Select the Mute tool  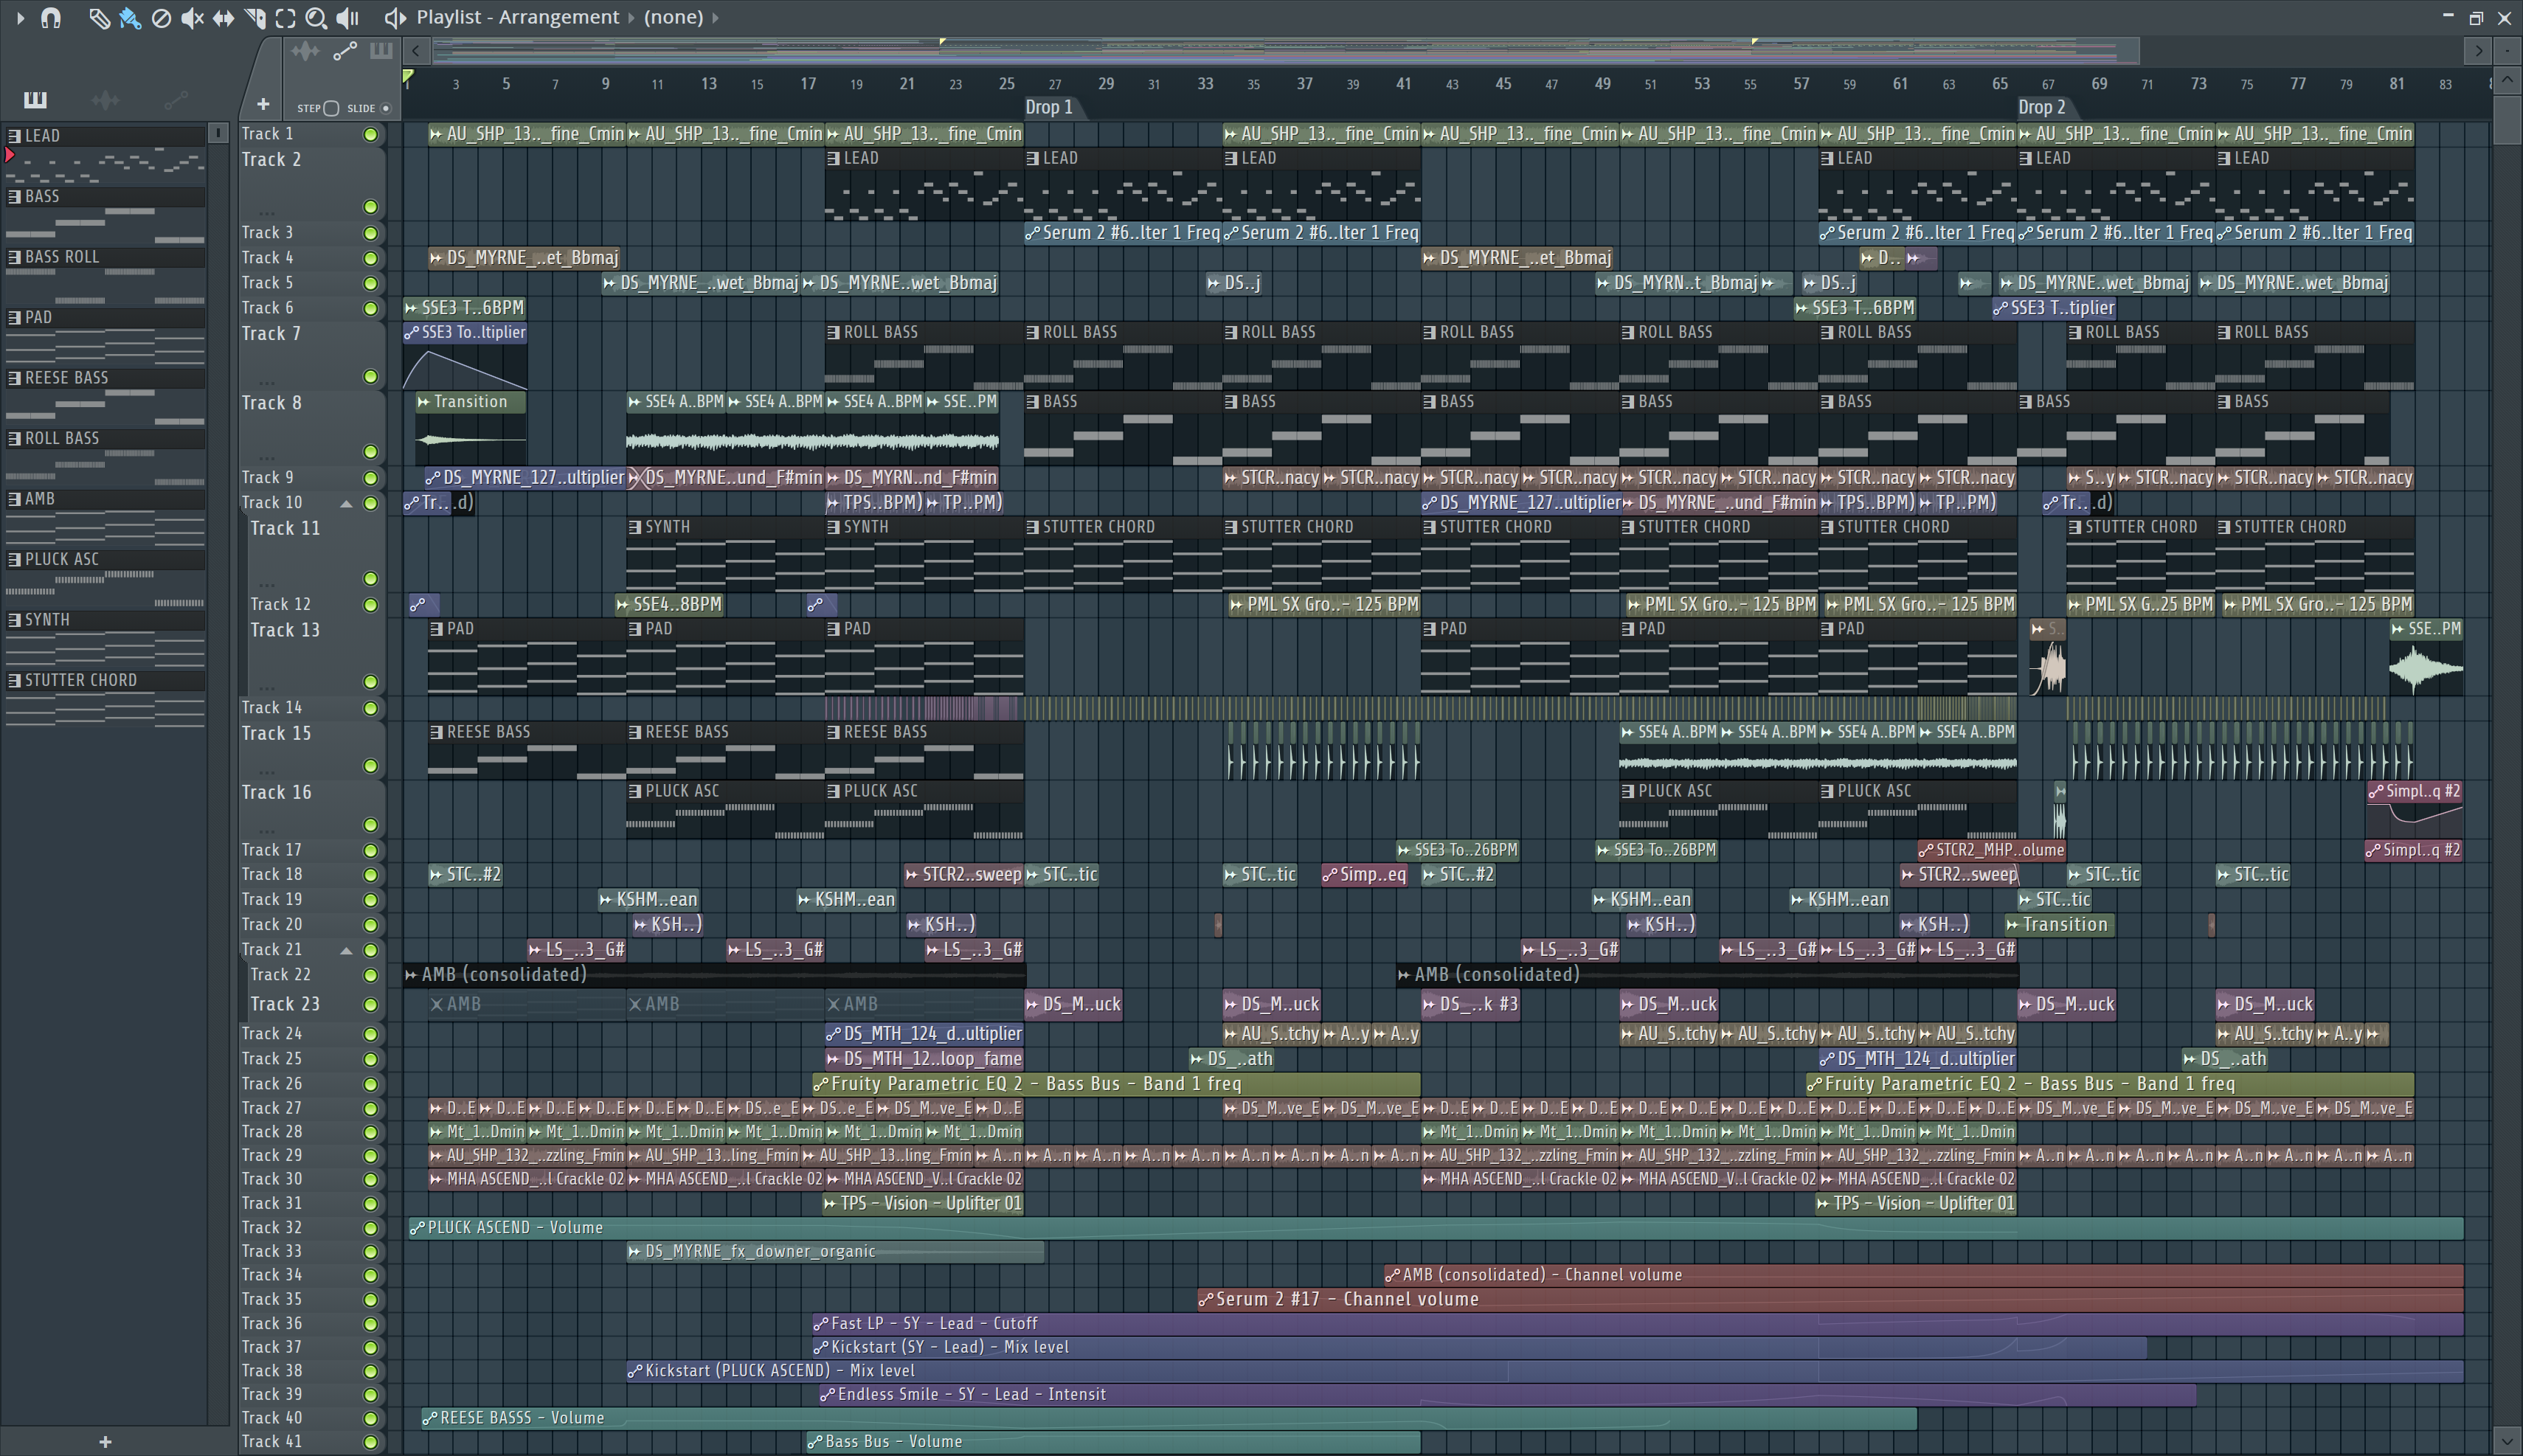192,18
